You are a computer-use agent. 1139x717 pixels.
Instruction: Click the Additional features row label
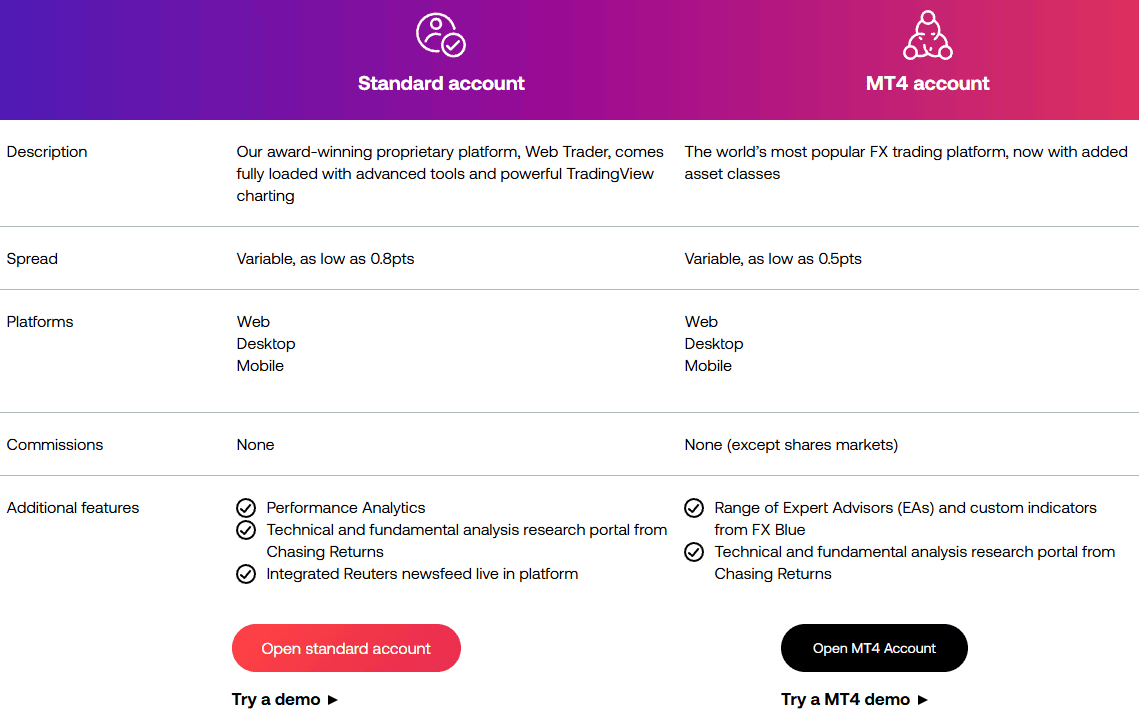[x=72, y=508]
